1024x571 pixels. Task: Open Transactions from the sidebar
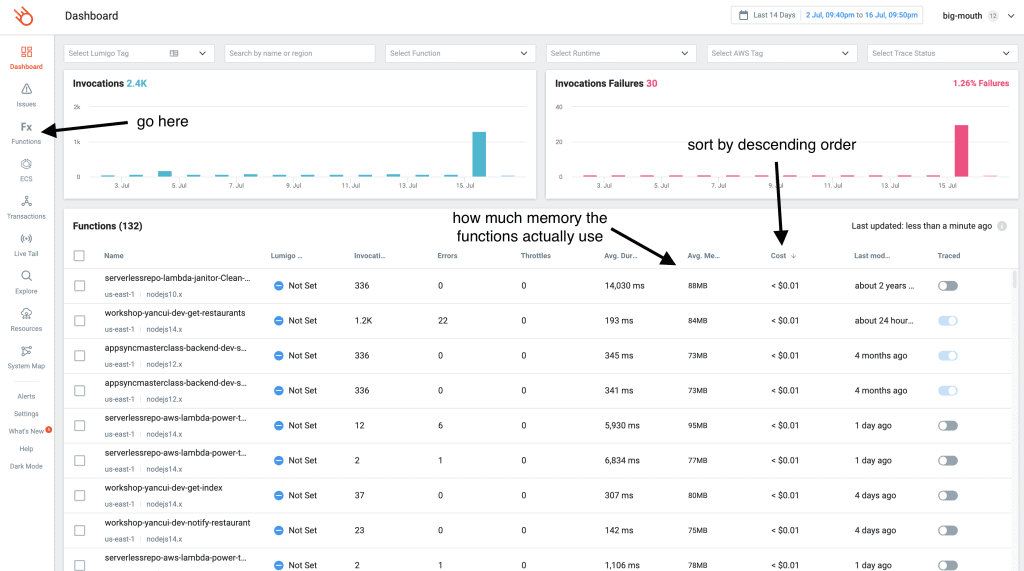26,207
